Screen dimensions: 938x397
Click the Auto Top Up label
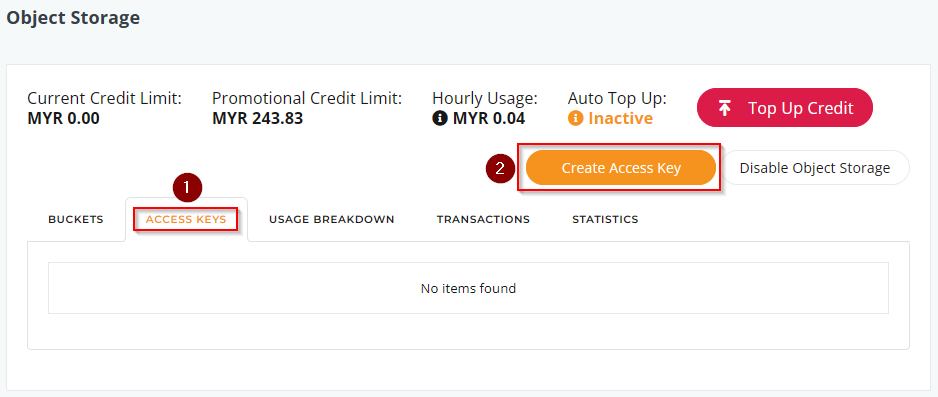click(617, 98)
